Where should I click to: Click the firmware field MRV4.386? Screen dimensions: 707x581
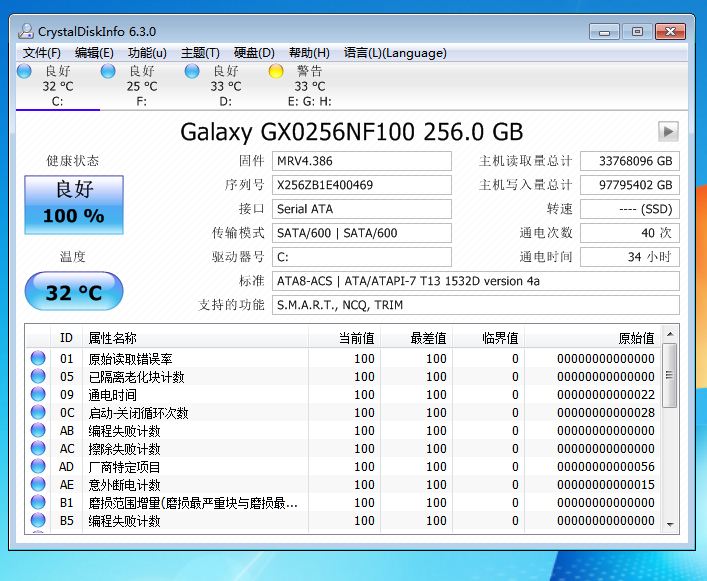pos(362,161)
